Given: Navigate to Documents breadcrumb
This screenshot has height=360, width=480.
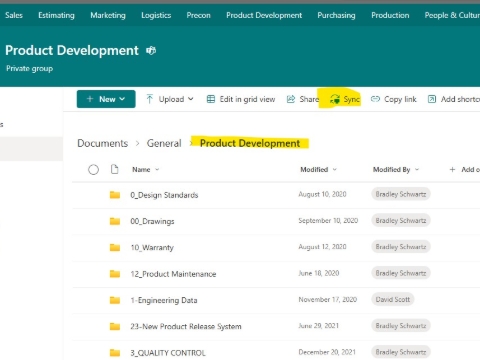Looking at the screenshot, I should (103, 143).
